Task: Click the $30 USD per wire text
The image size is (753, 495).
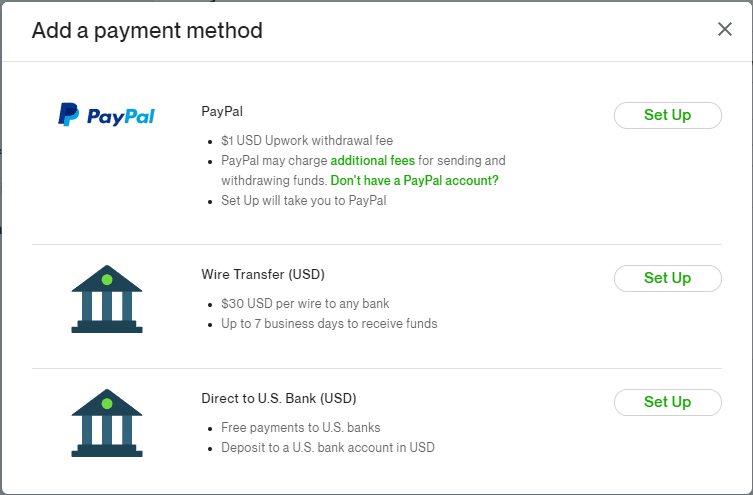Action: tap(305, 303)
